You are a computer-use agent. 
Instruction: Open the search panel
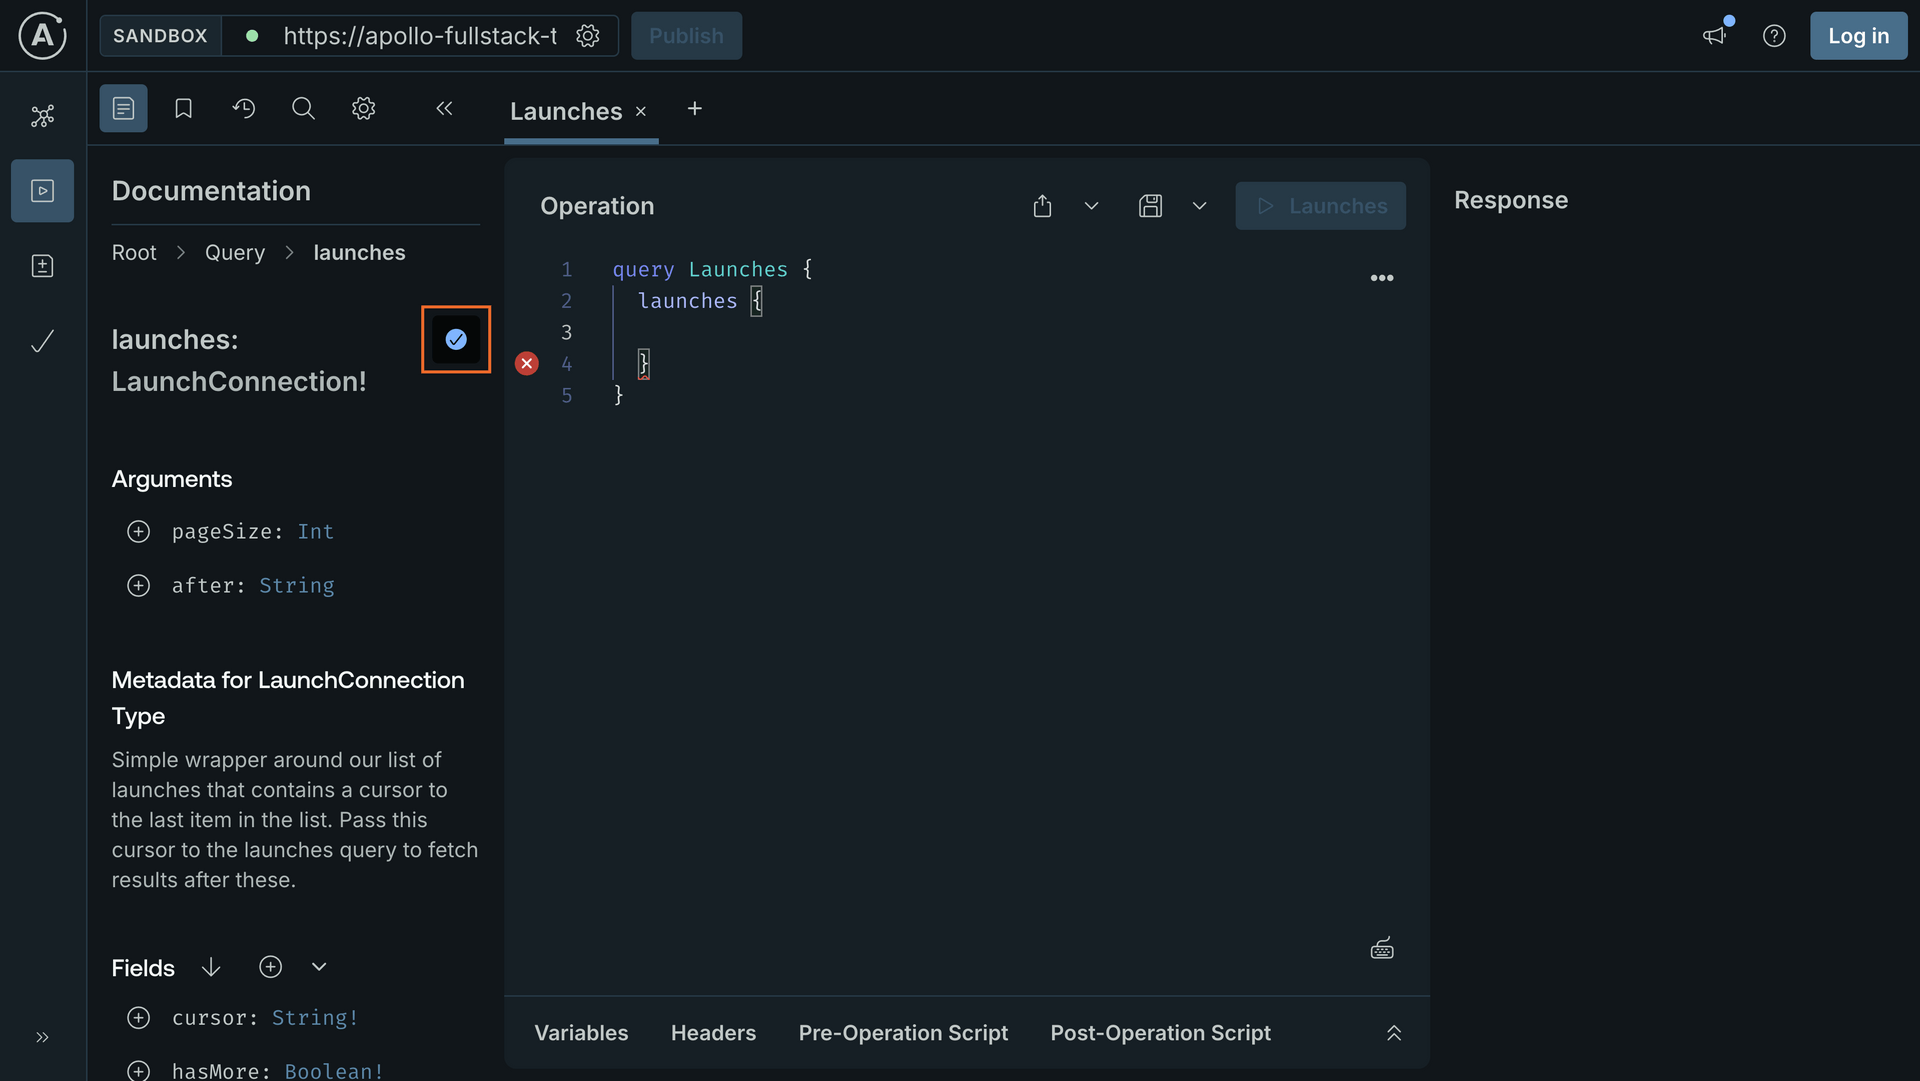(x=303, y=108)
